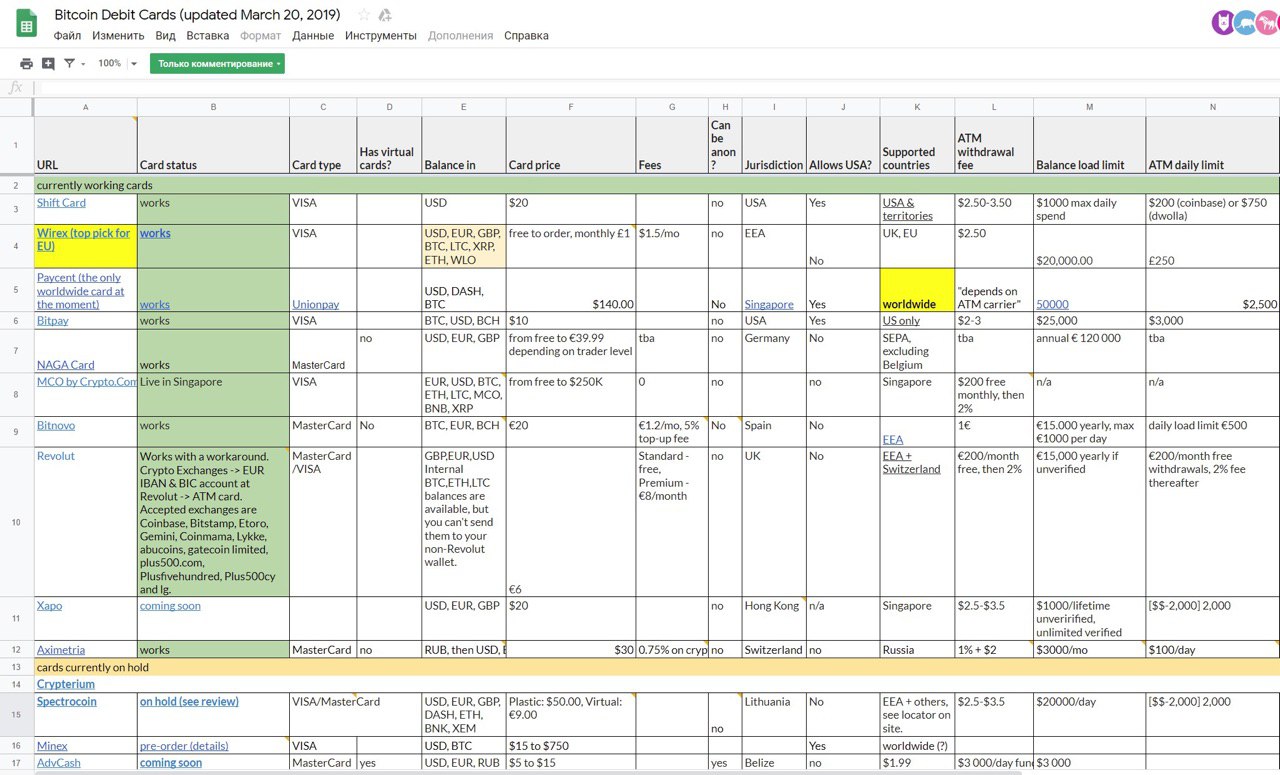The width and height of the screenshot is (1280, 775).
Task: Click inside the formula bar
Action: pyautogui.click(x=655, y=88)
